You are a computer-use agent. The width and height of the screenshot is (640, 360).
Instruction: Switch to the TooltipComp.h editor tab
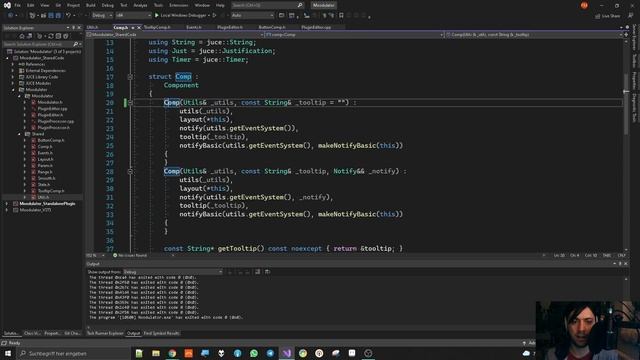pyautogui.click(x=157, y=27)
